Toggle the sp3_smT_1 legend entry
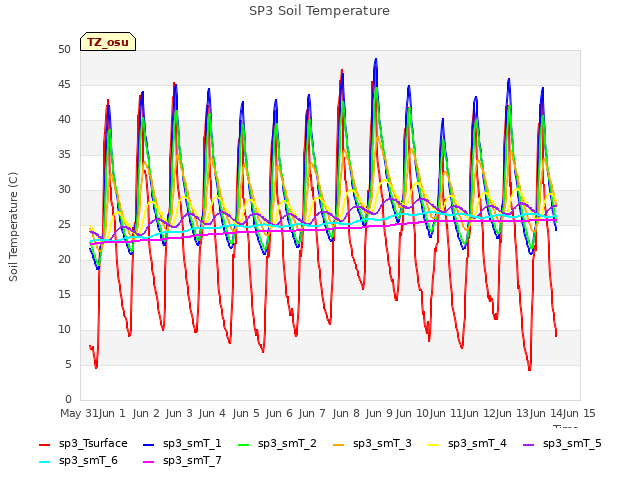 pyautogui.click(x=182, y=444)
